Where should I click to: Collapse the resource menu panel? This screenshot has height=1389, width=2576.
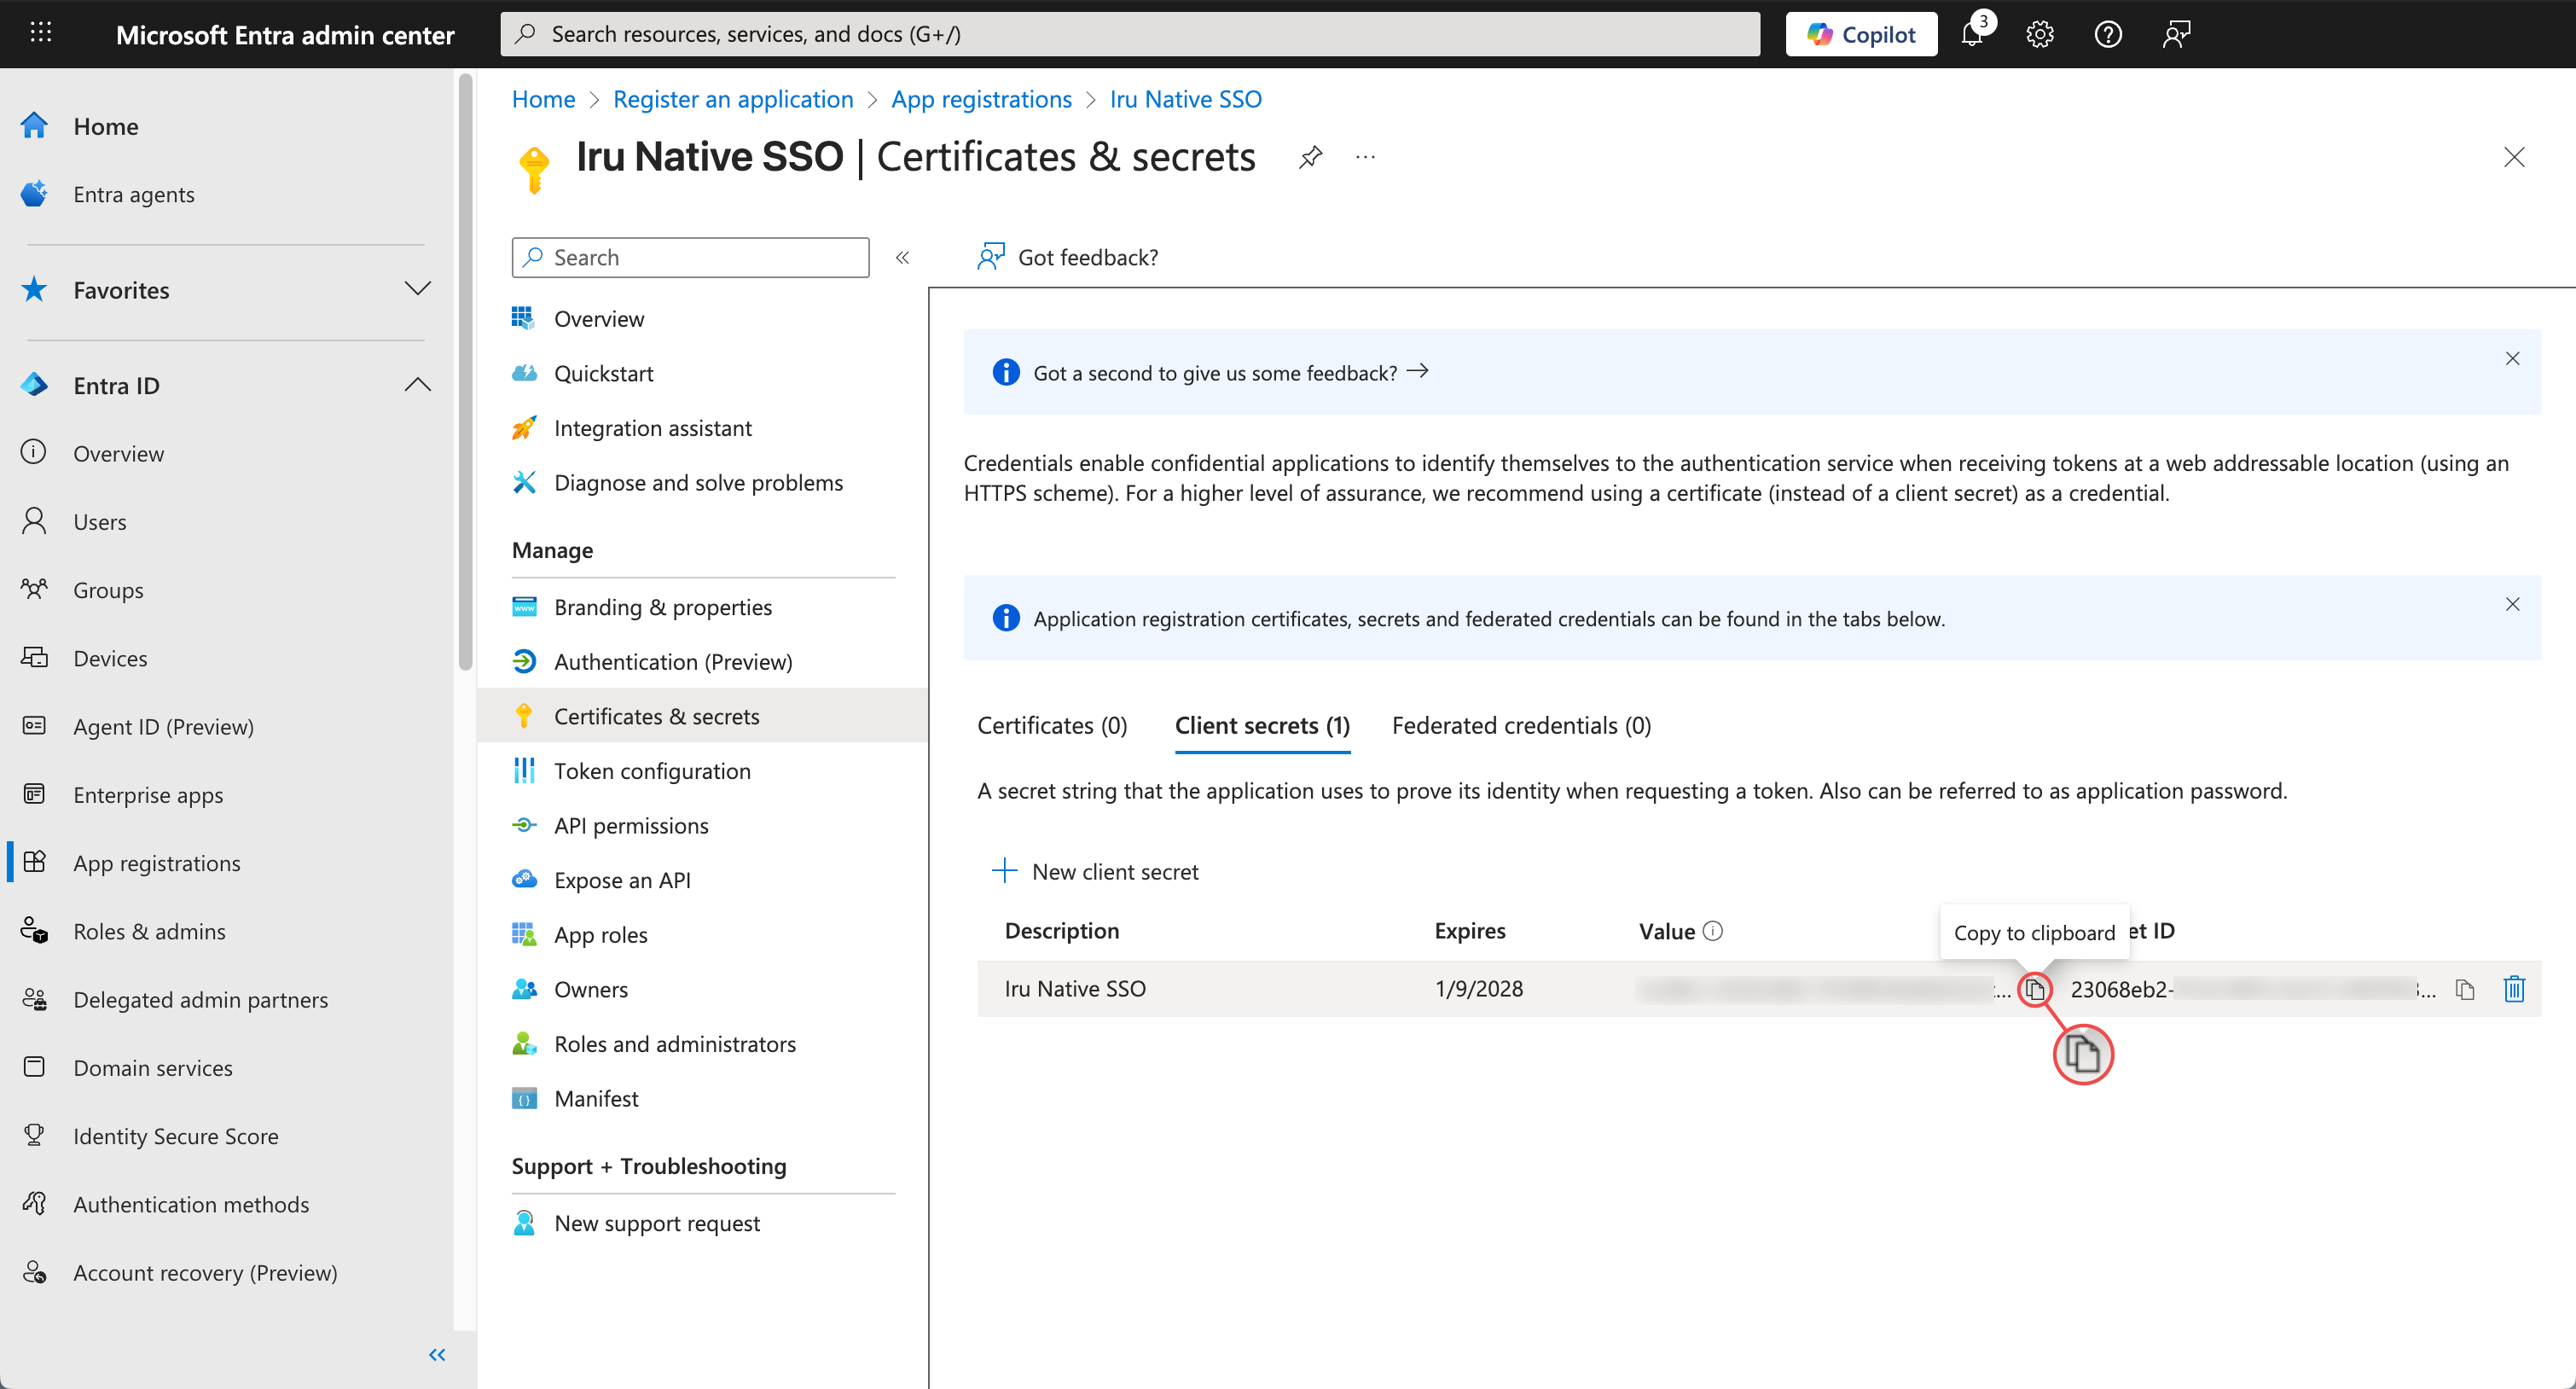(902, 257)
